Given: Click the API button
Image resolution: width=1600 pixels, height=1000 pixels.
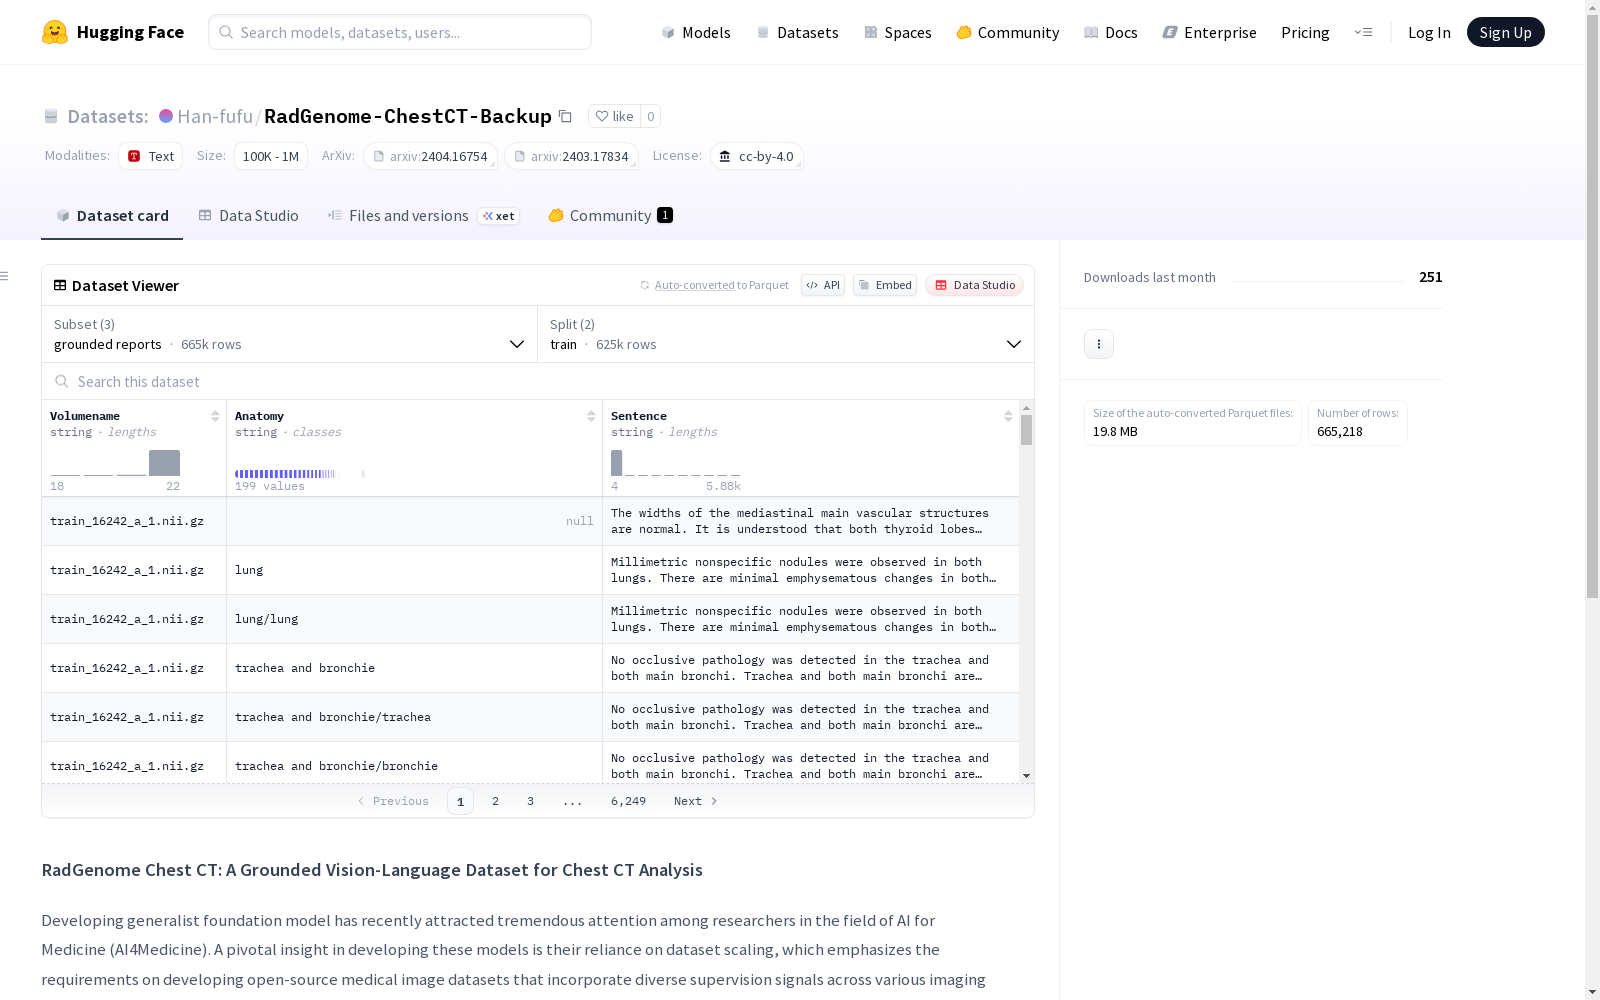Looking at the screenshot, I should [823, 285].
